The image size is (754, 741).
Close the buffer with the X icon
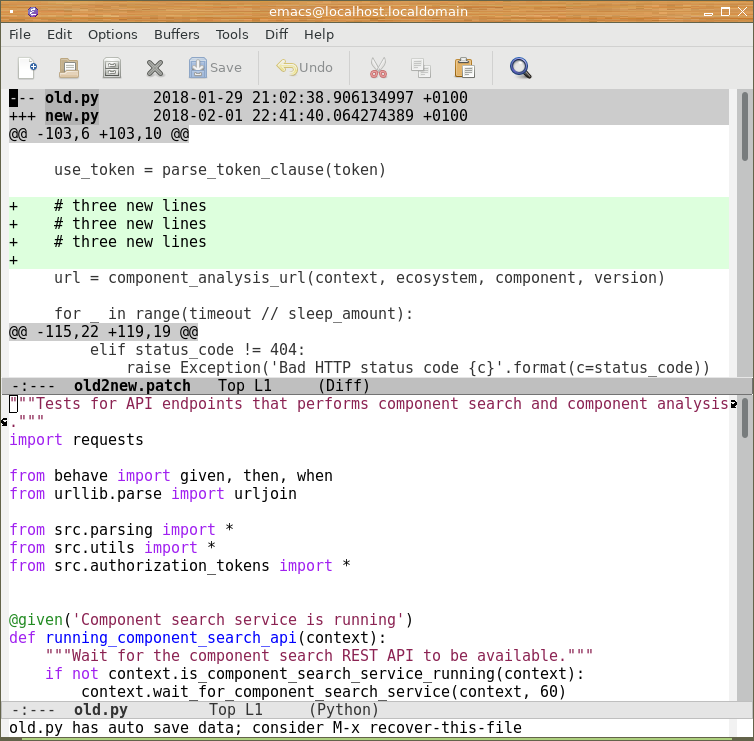pos(155,68)
